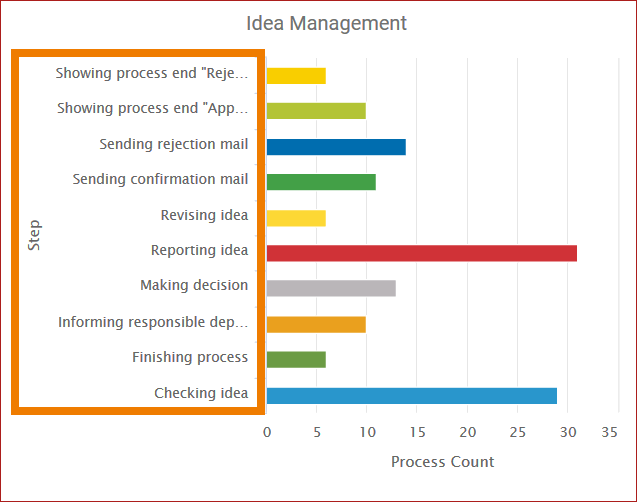This screenshot has height=502, width=637.
Task: Click the "Making decision" step label
Action: pos(194,285)
